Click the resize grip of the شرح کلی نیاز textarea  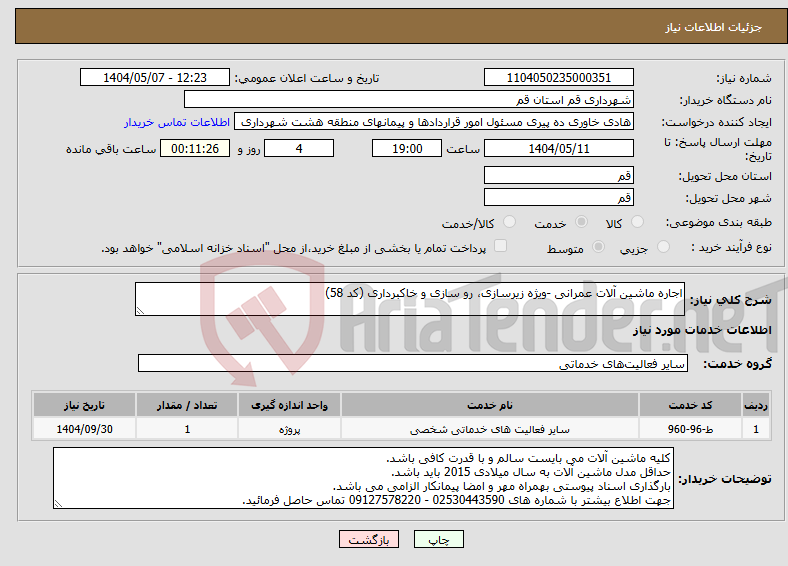tap(140, 311)
